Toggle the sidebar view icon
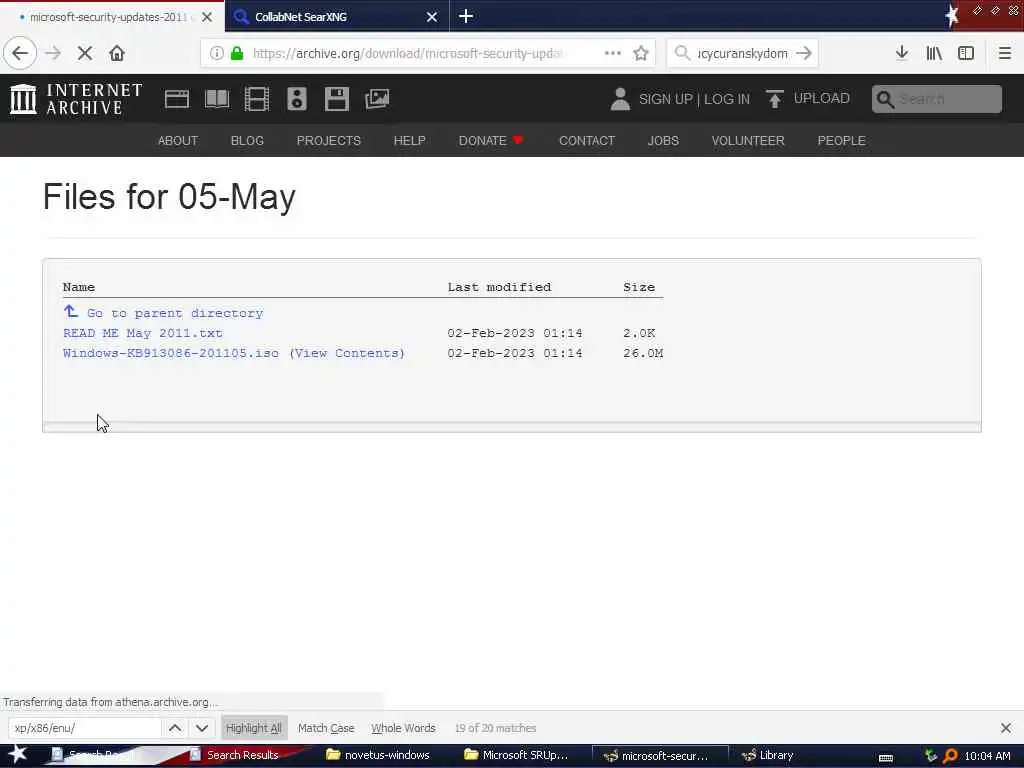Image resolution: width=1024 pixels, height=768 pixels. pos(966,53)
